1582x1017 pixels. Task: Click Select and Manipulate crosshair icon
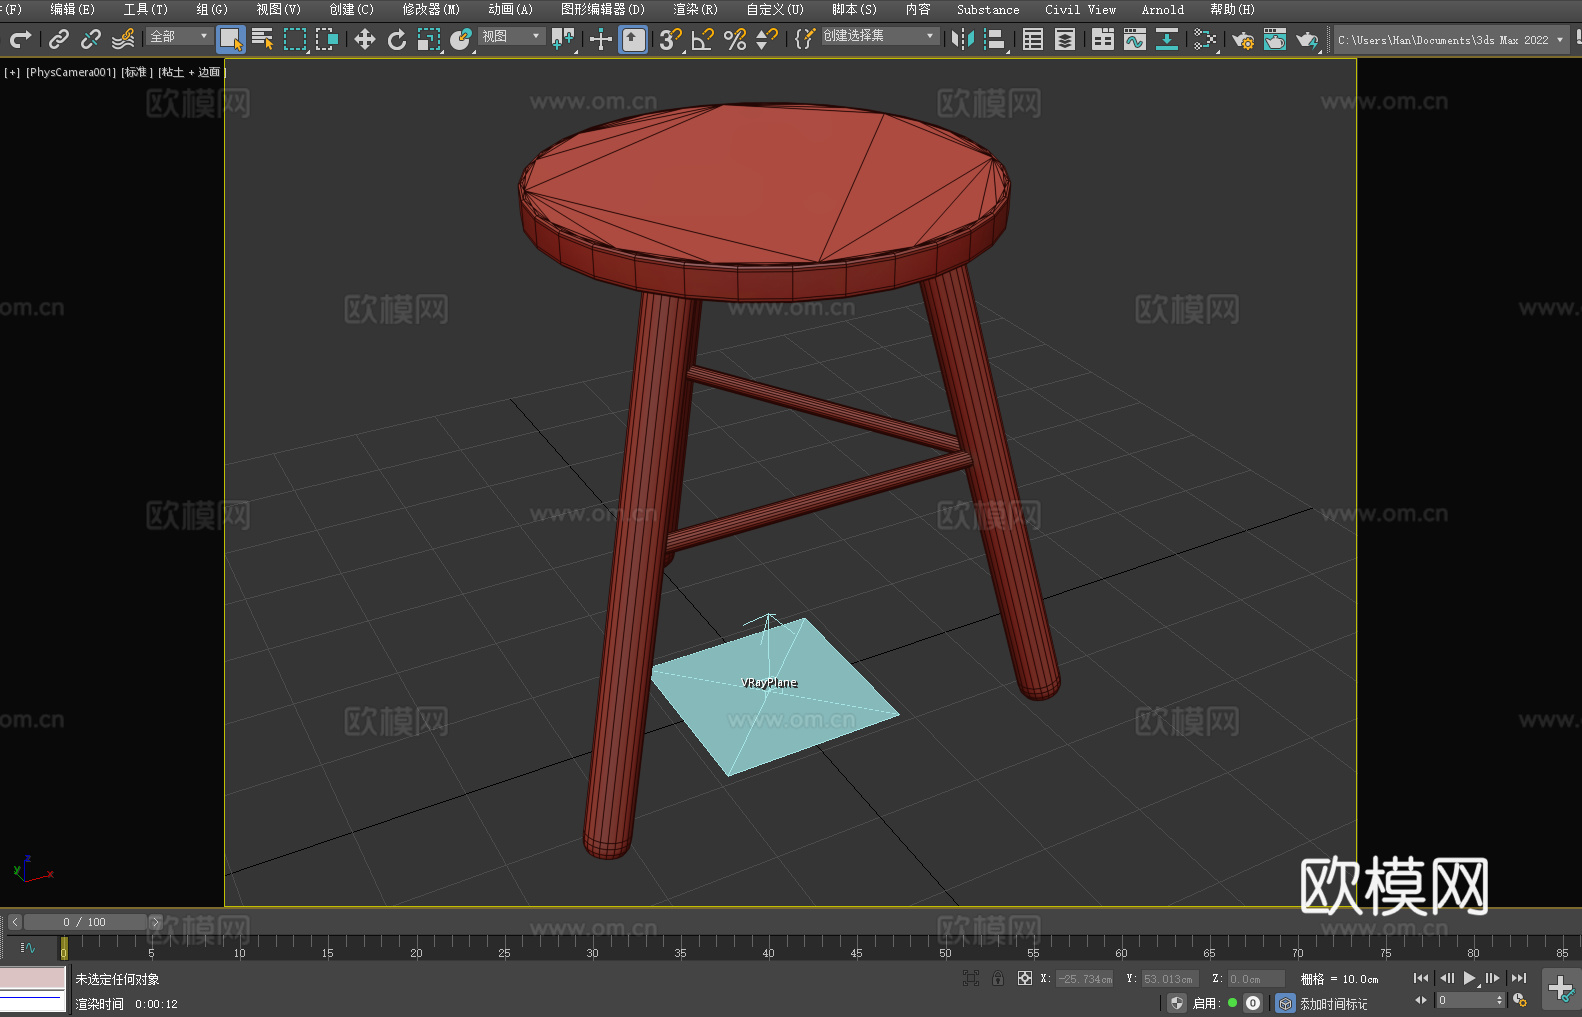601,39
